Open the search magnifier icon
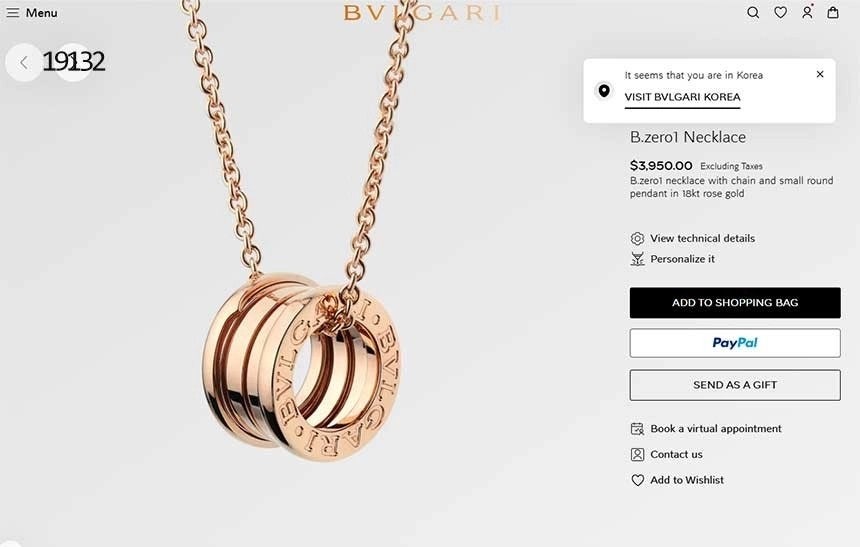The height and width of the screenshot is (547, 860). click(753, 13)
